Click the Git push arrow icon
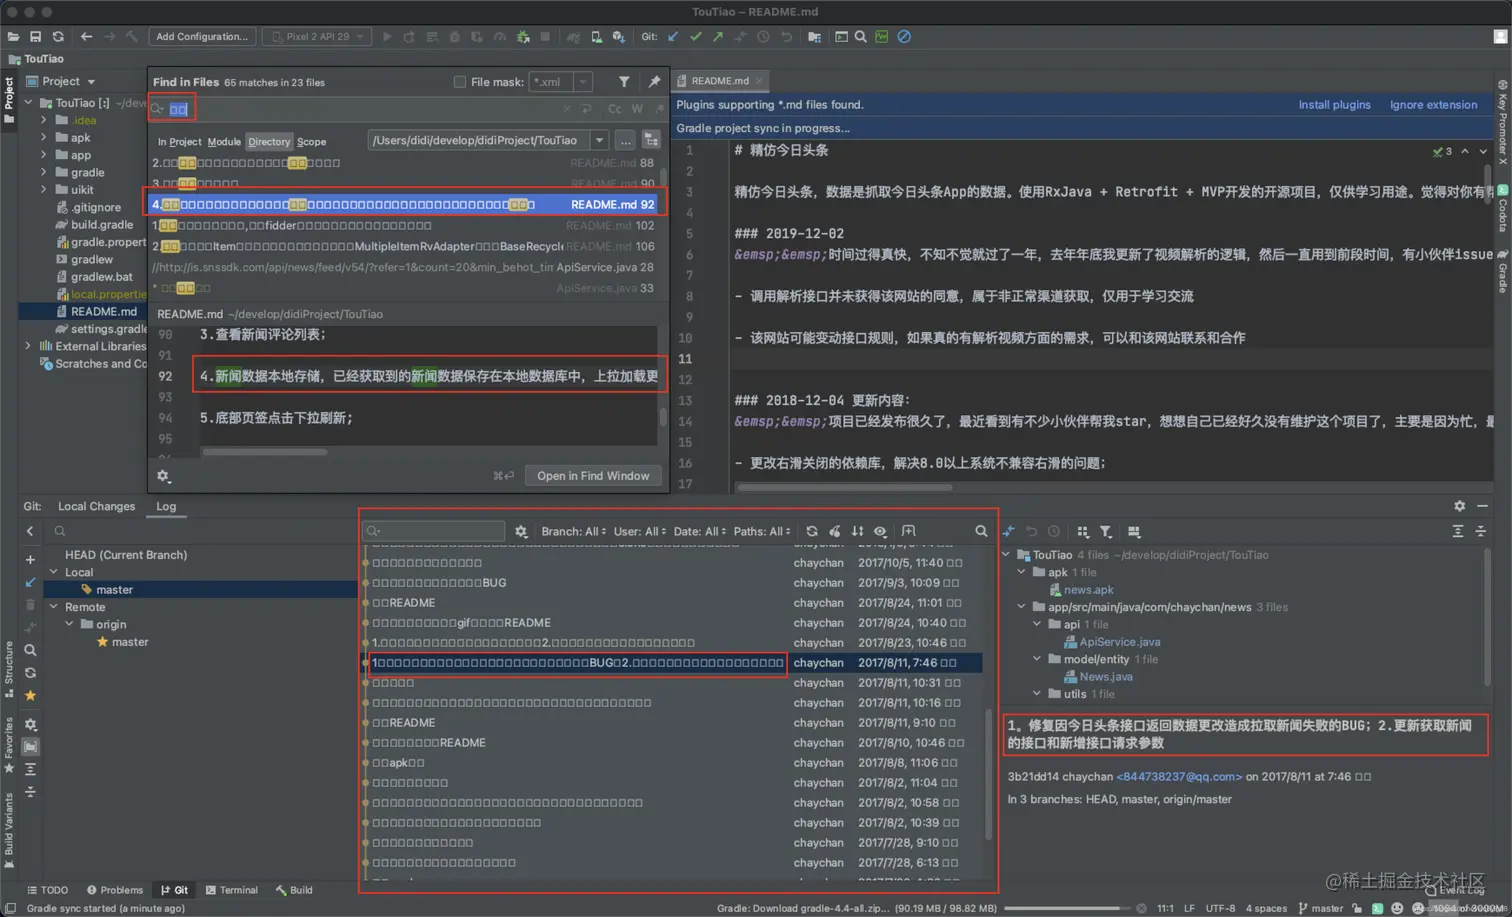Image resolution: width=1512 pixels, height=917 pixels. click(x=718, y=37)
